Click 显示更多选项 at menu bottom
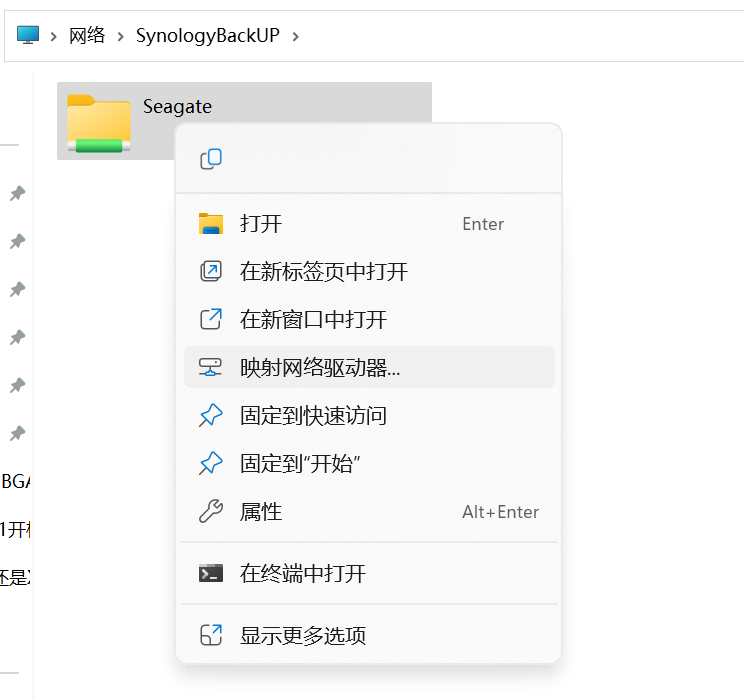Screen dimensions: 744x699 (369, 635)
